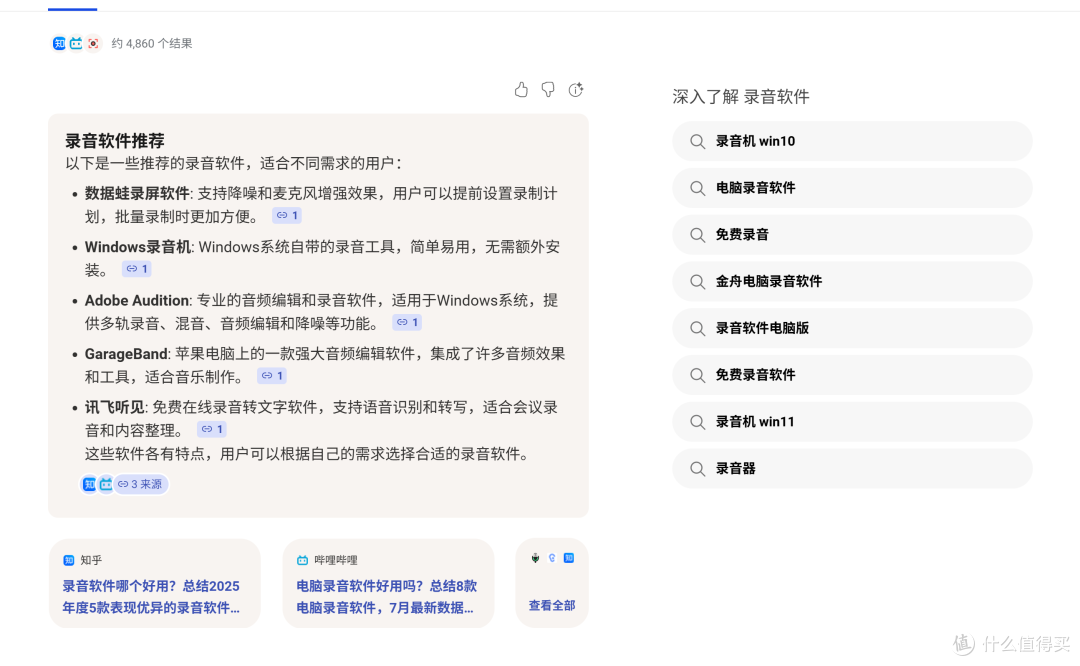Click the ear-shaped icon on the 查看全部 card
This screenshot has width=1080, height=666.
552,558
